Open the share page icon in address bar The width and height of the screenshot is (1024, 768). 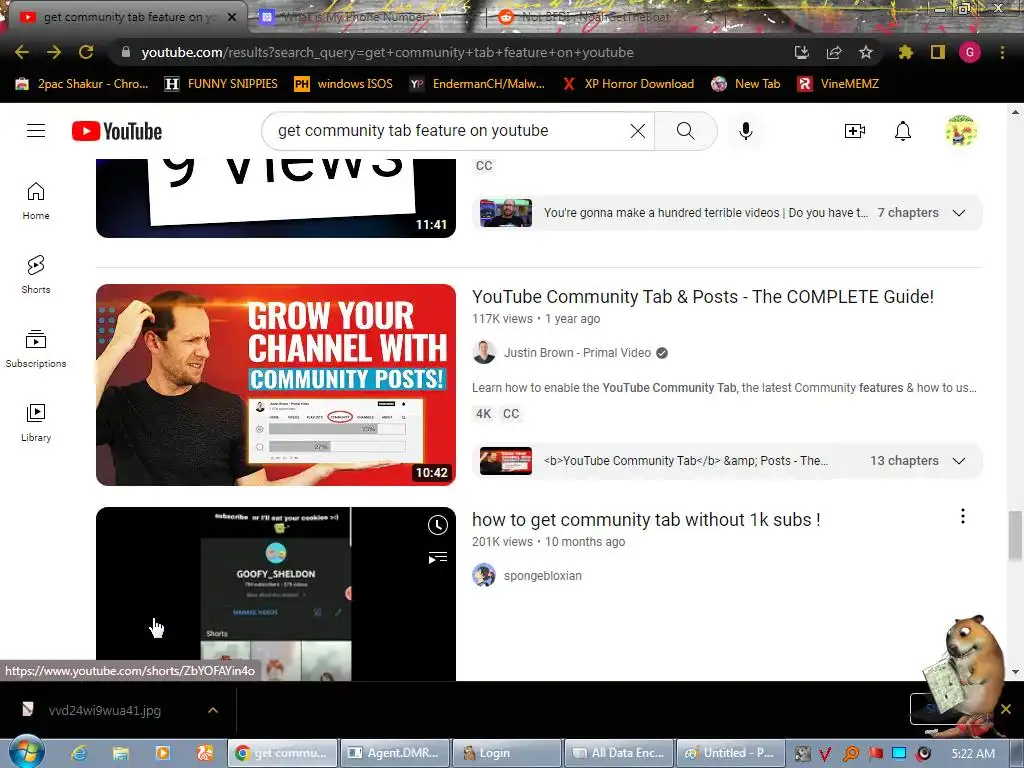point(834,52)
